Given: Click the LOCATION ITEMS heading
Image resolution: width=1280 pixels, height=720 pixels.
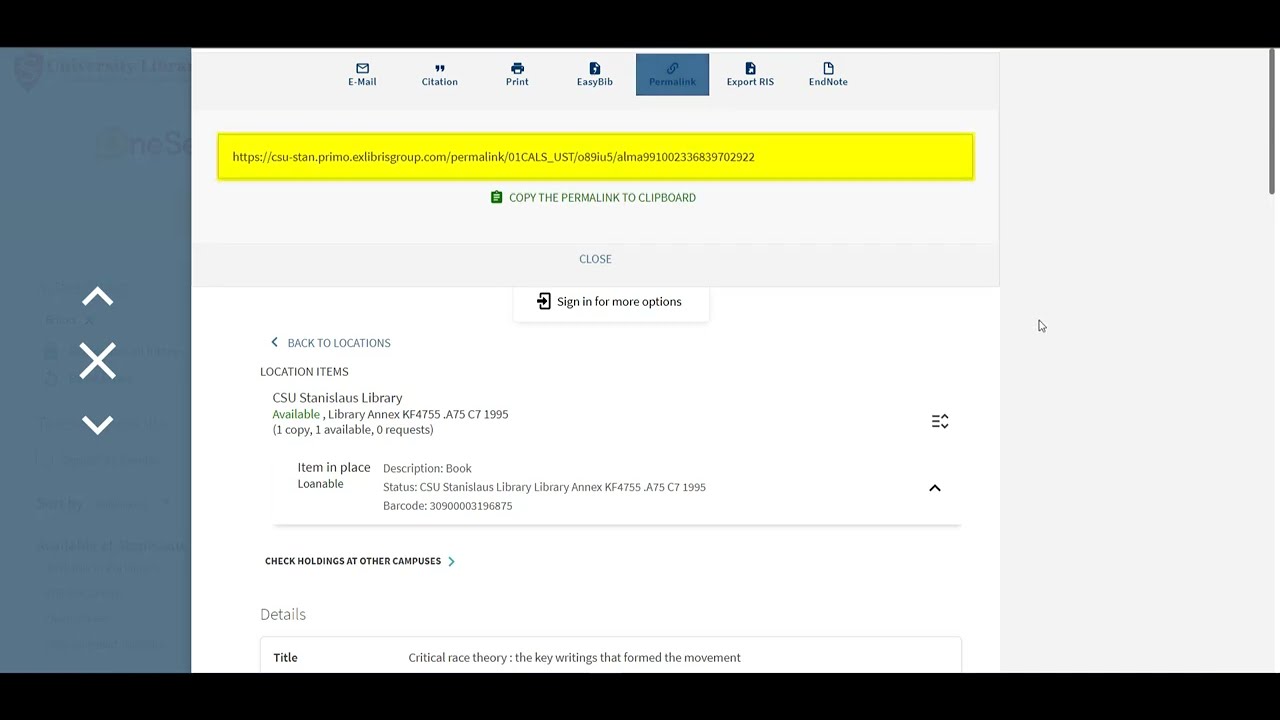Looking at the screenshot, I should click(304, 372).
